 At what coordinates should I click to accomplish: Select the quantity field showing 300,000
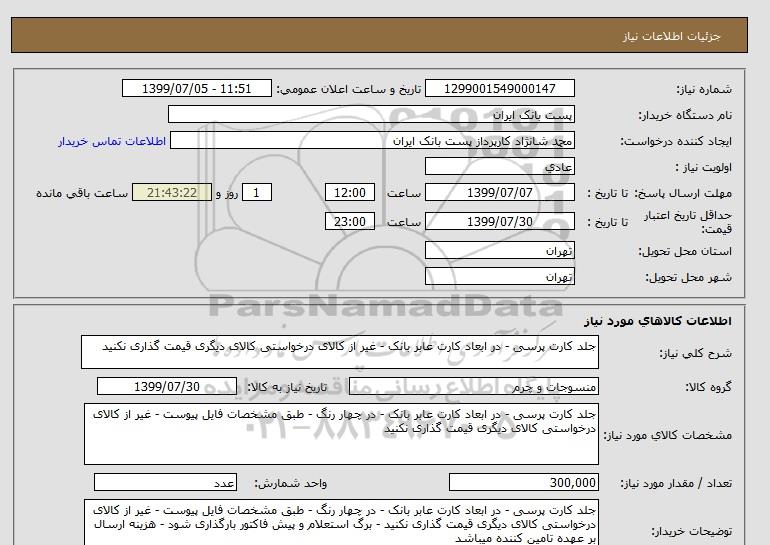pos(525,482)
